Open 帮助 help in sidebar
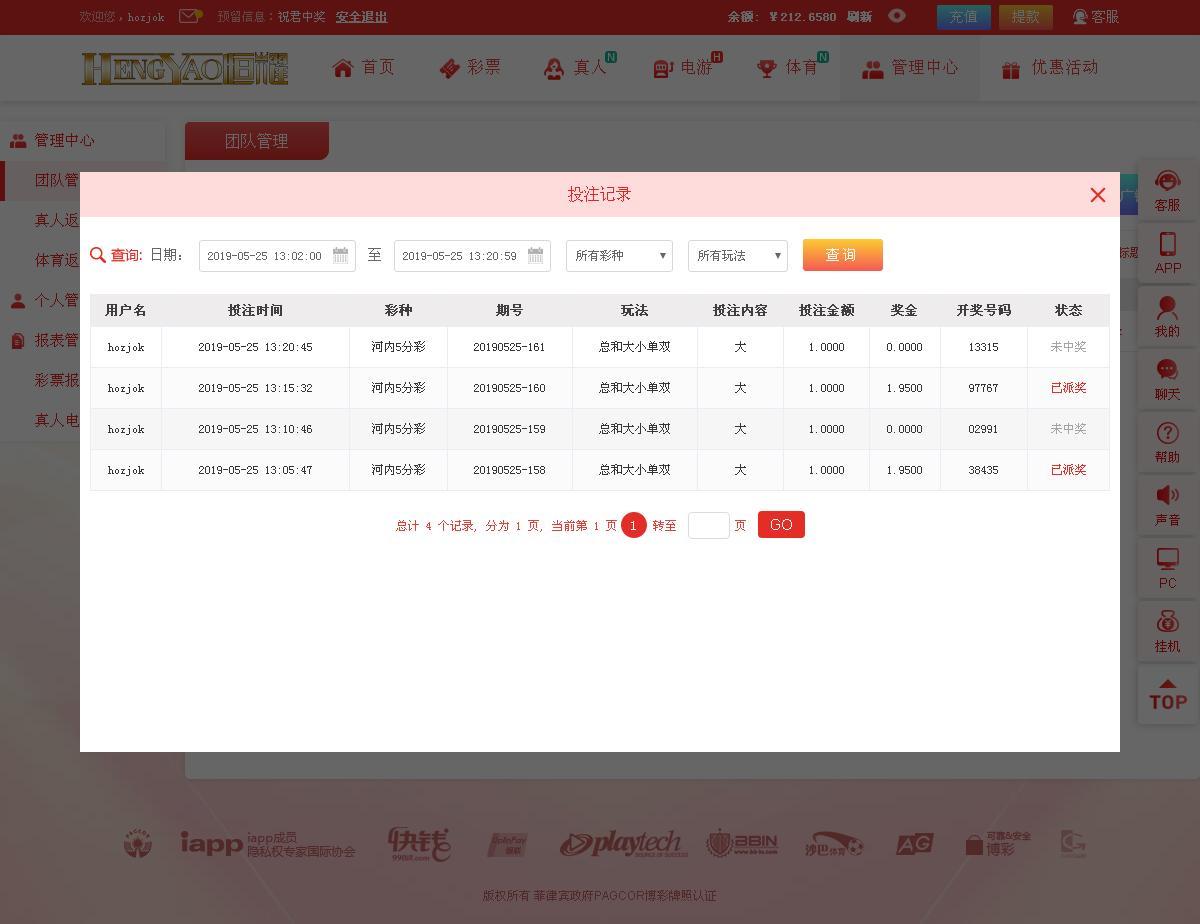The width and height of the screenshot is (1200, 924). point(1167,443)
